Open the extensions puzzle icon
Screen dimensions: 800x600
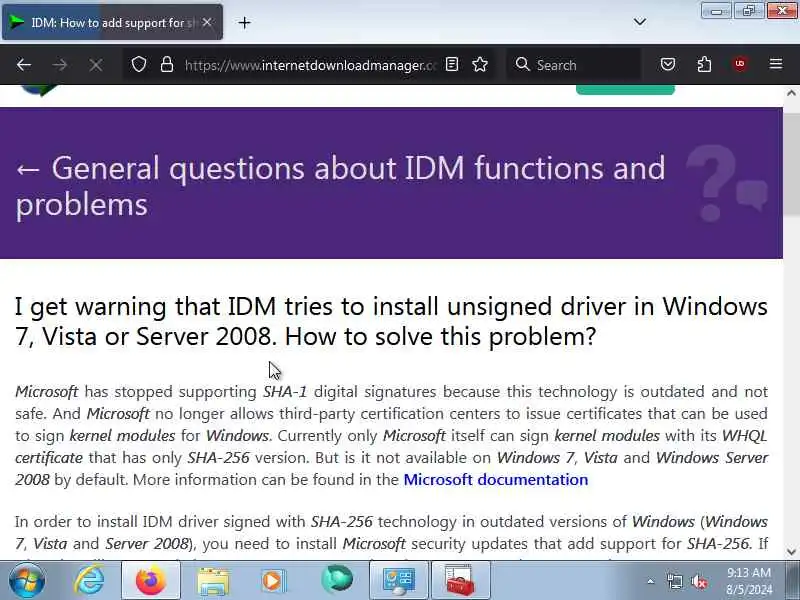[x=704, y=65]
